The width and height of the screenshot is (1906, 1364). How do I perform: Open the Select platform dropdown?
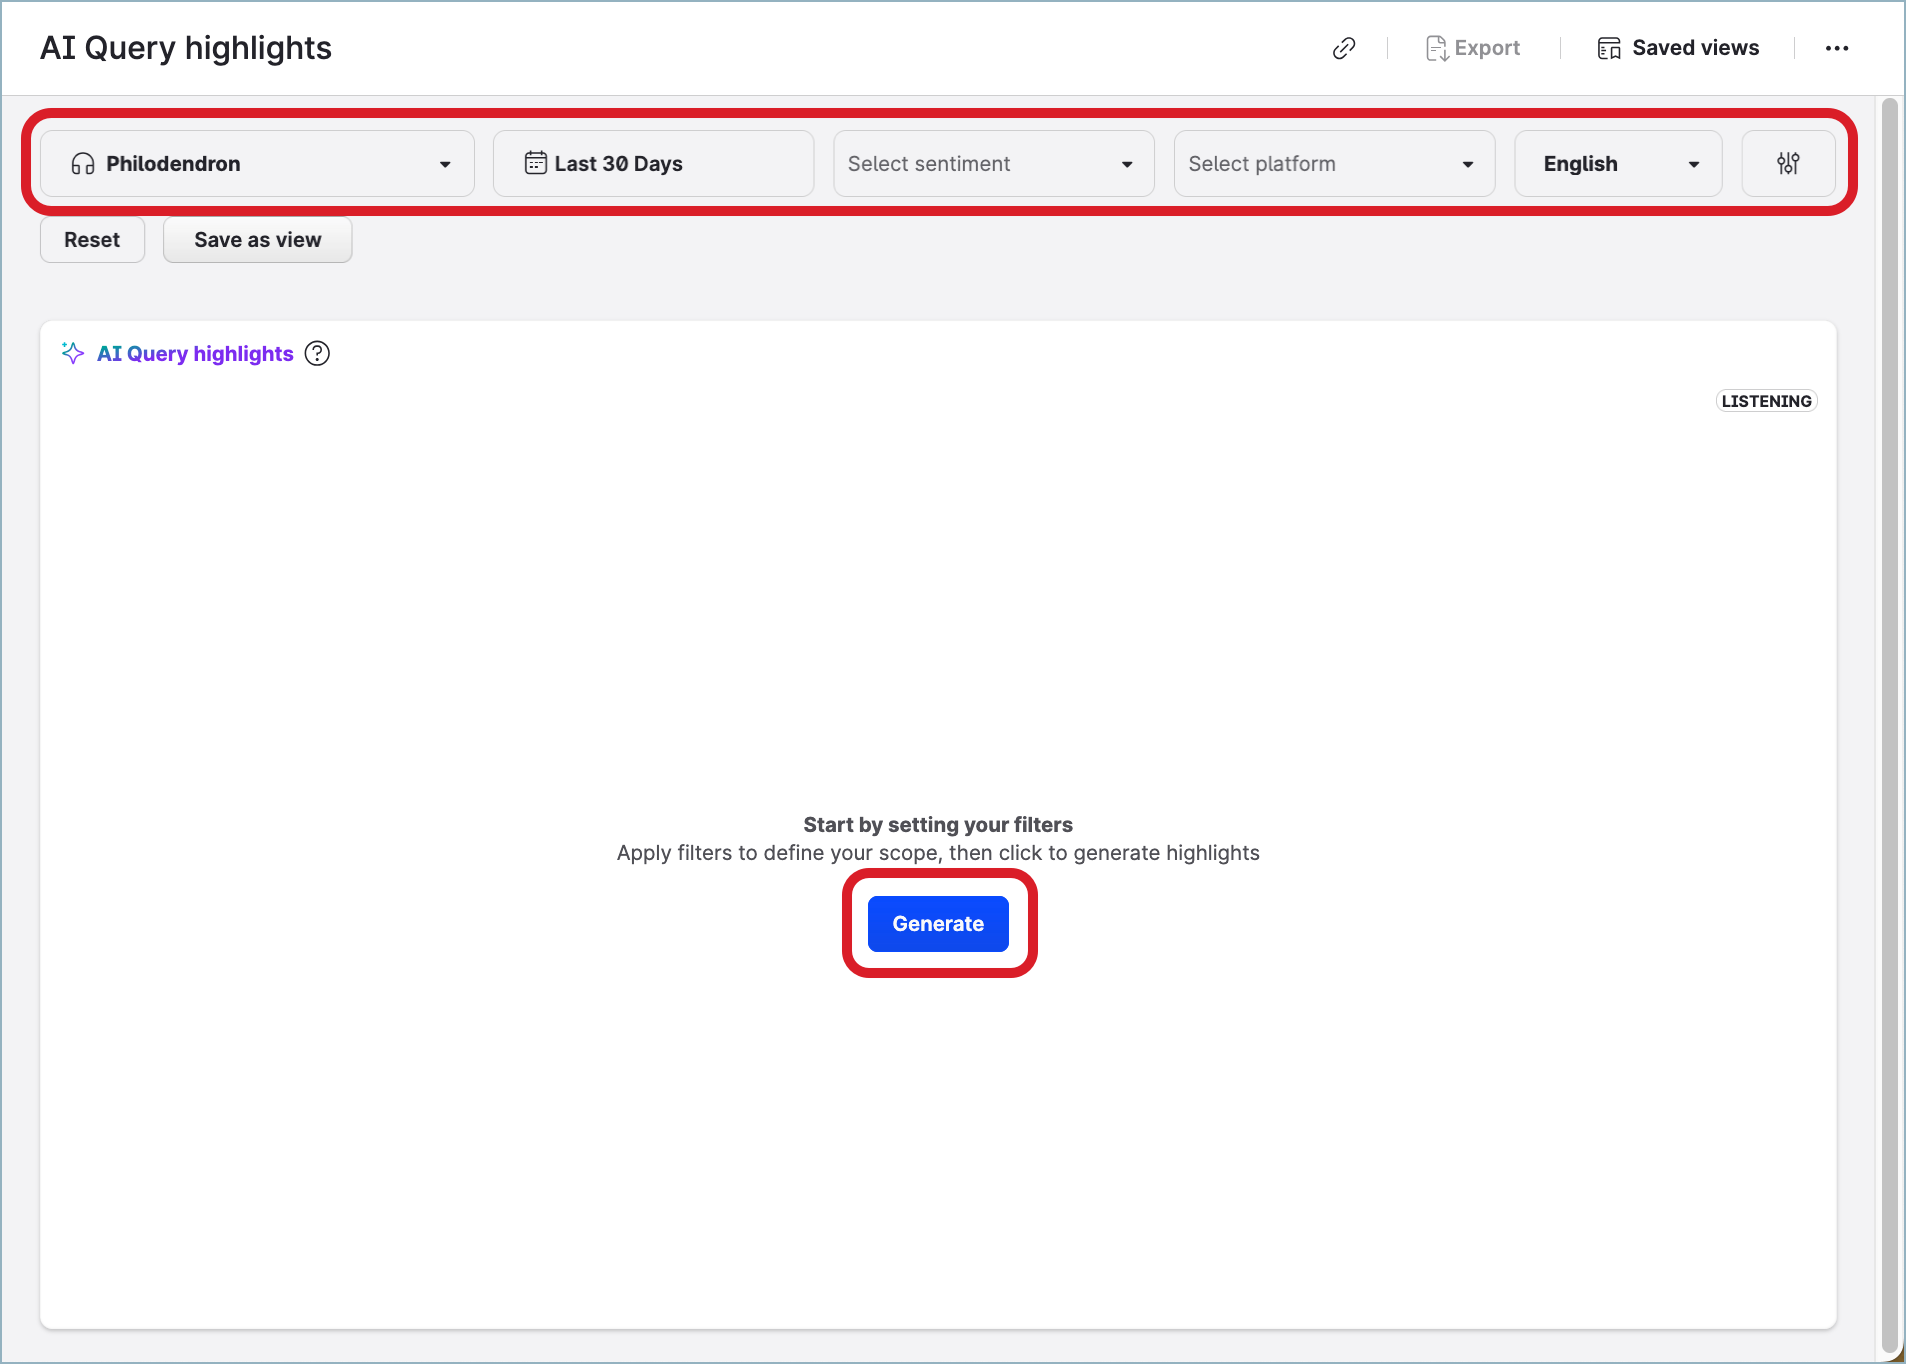tap(1333, 163)
